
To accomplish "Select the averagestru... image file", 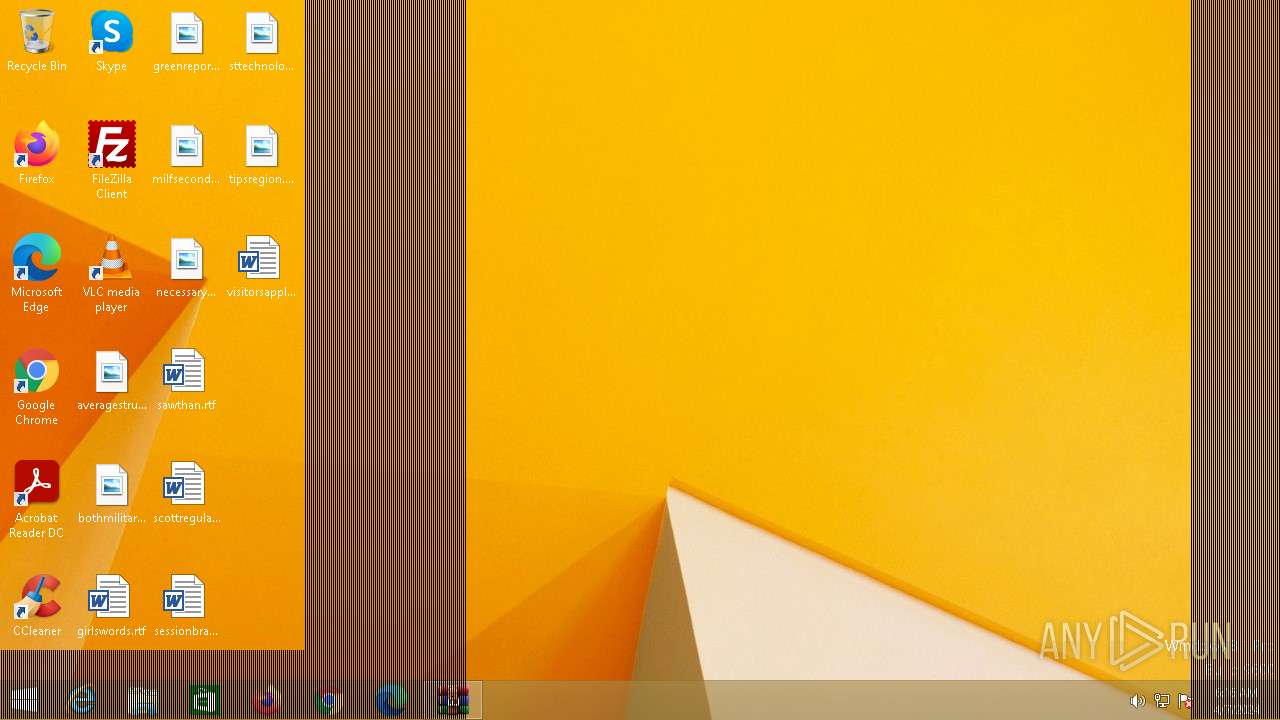I will pos(111,380).
